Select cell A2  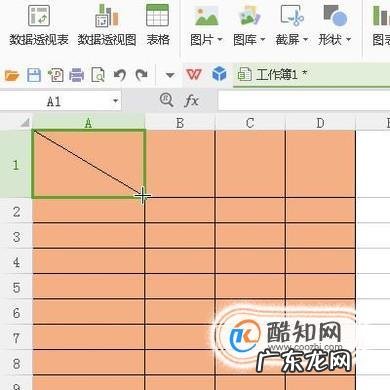[89, 211]
